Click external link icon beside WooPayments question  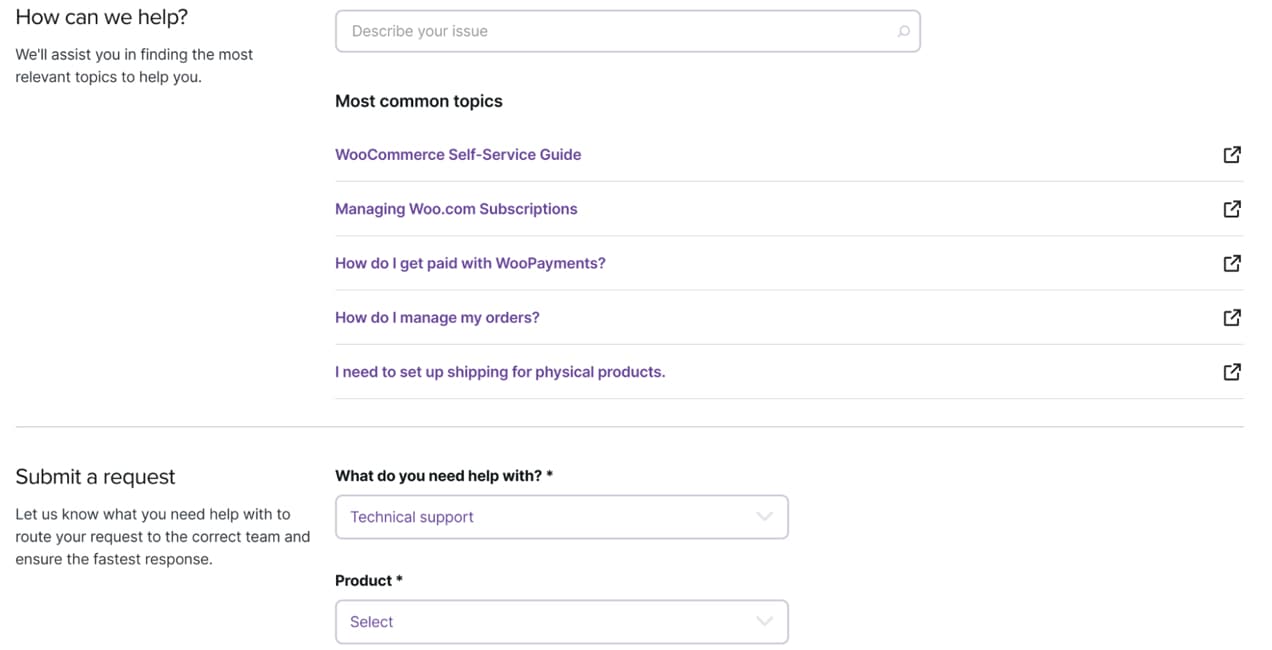[1232, 263]
